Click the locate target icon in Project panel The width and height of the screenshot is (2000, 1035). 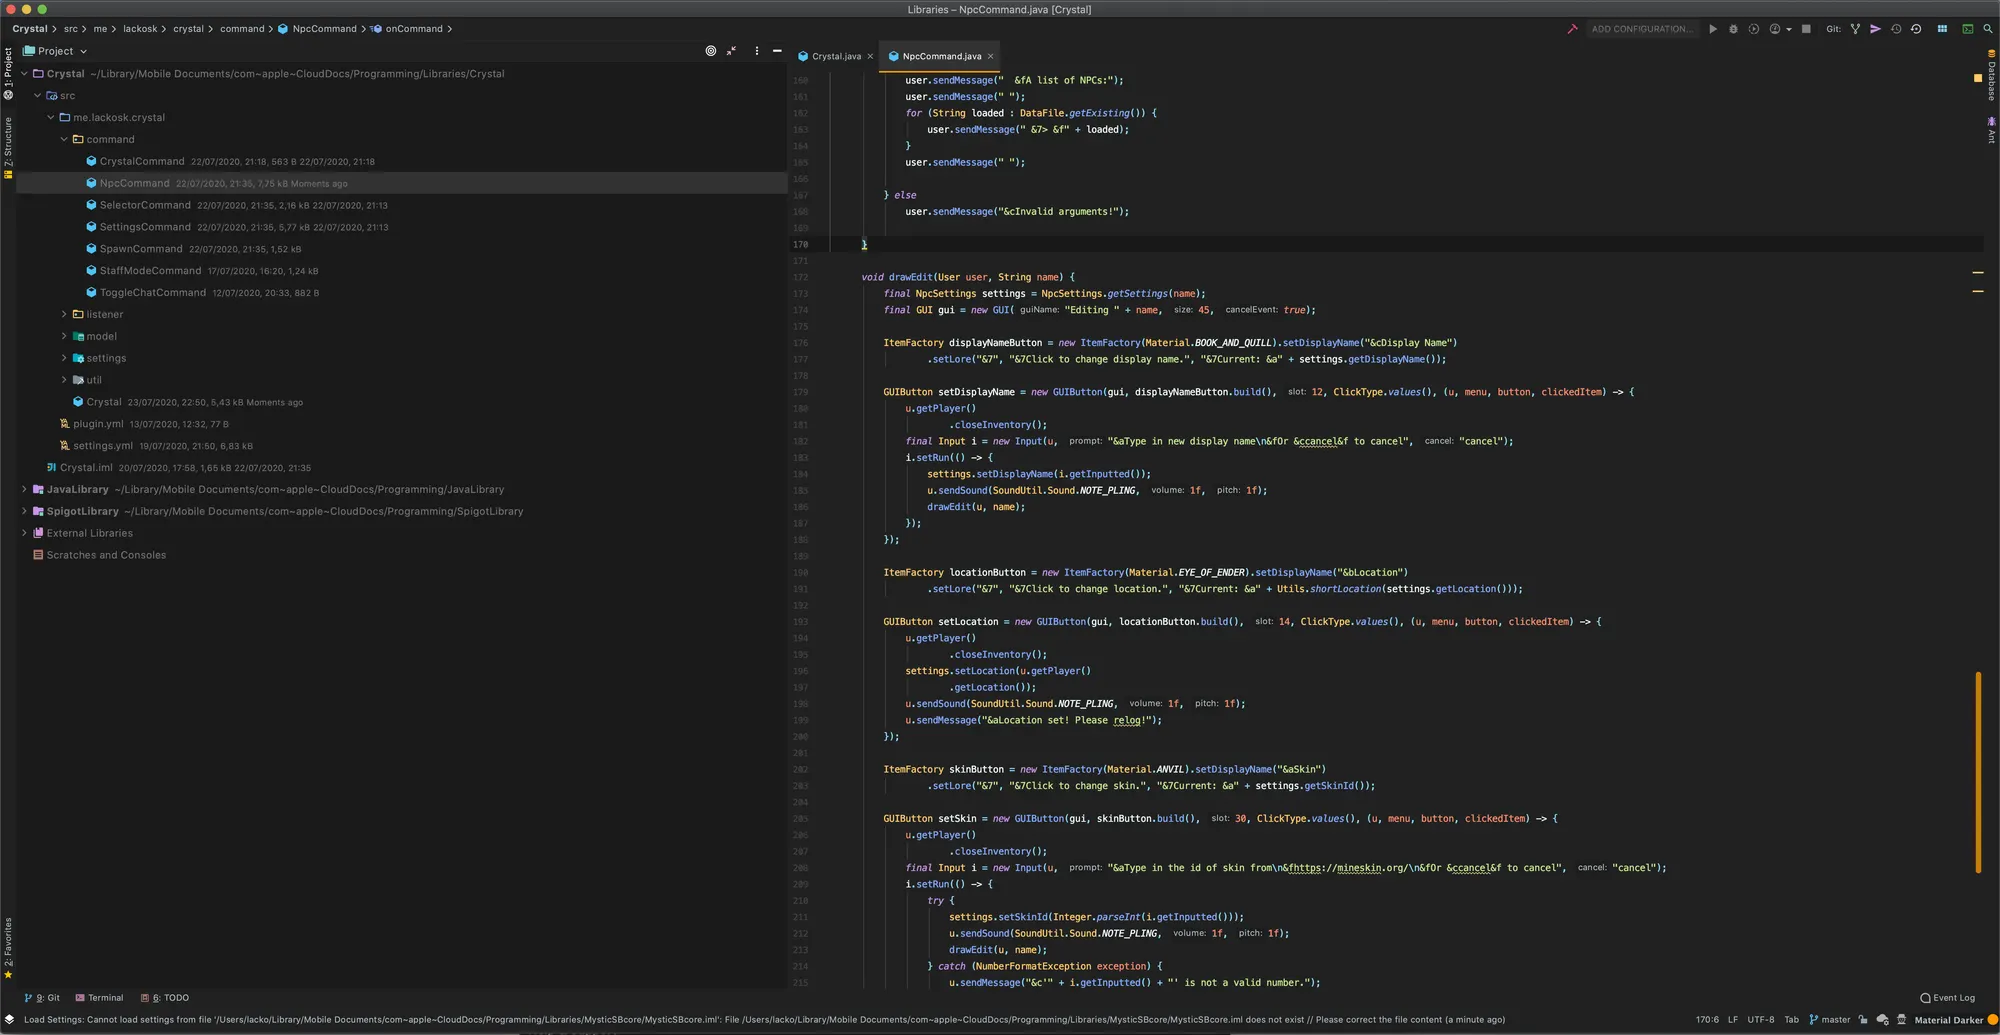pos(711,51)
